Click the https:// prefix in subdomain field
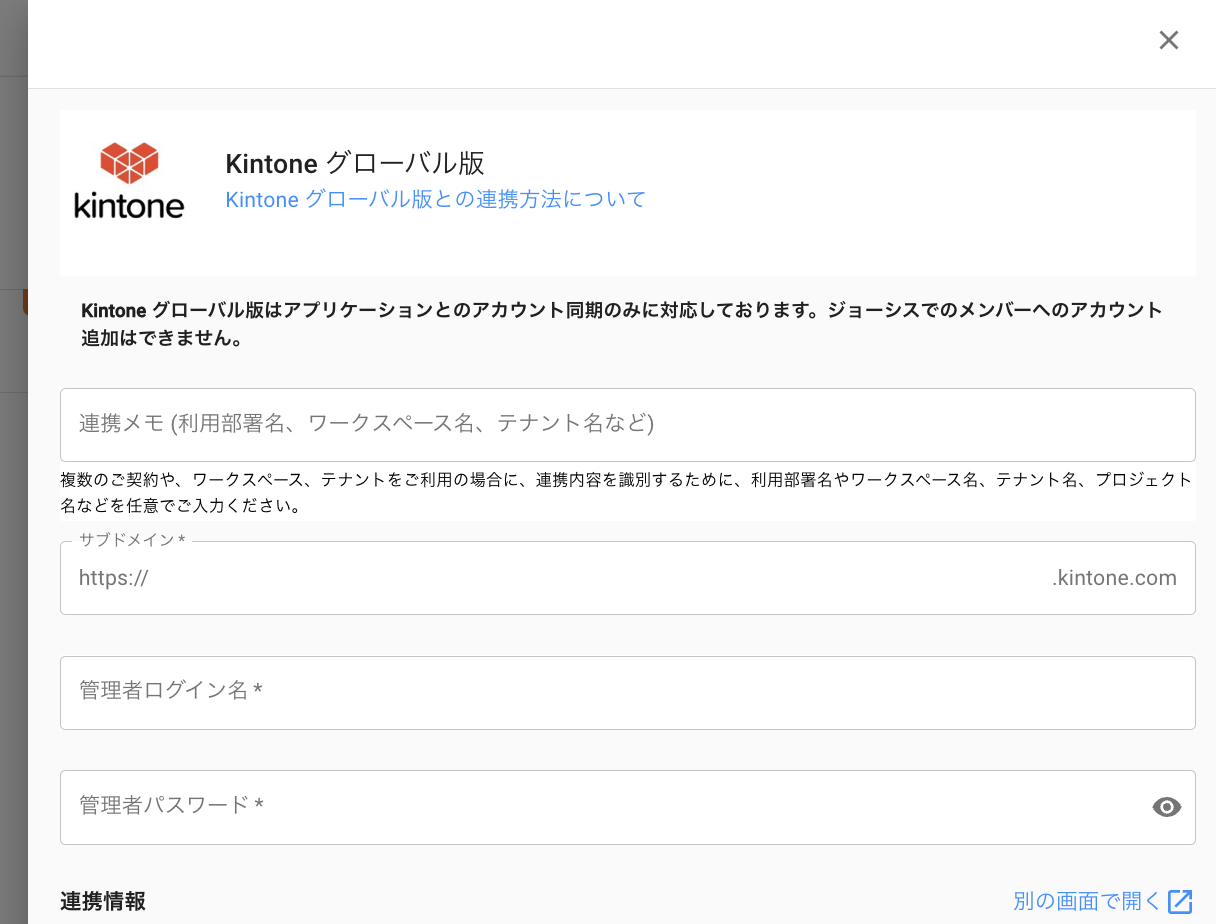Screen dimensions: 1216x924 tap(113, 578)
